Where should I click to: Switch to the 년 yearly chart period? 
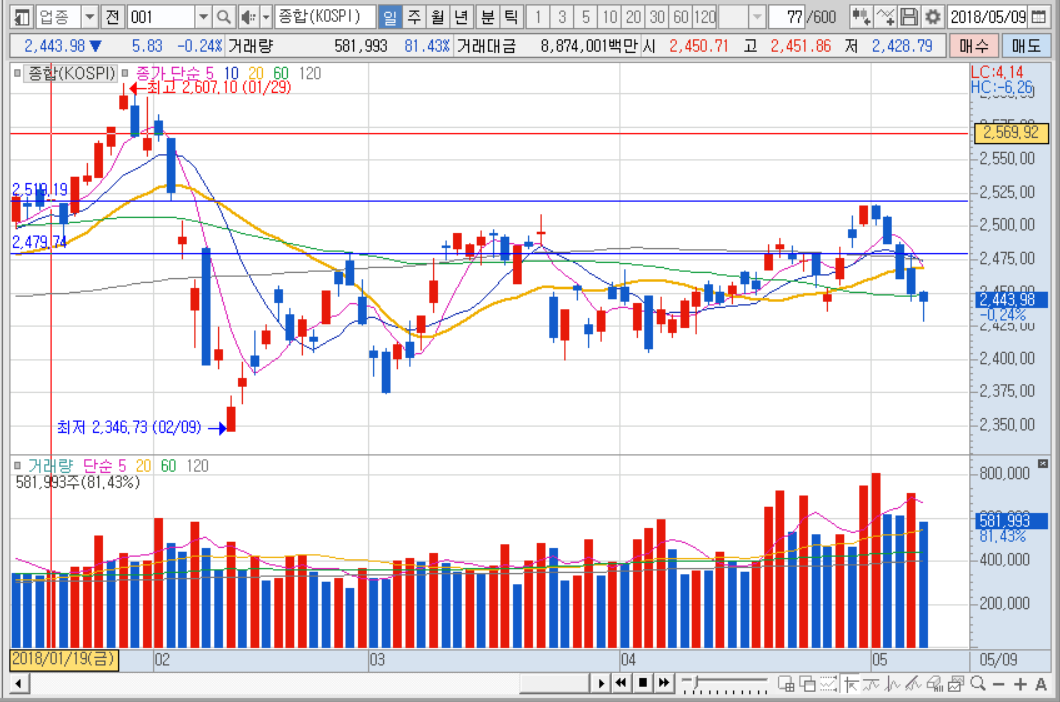pos(462,16)
